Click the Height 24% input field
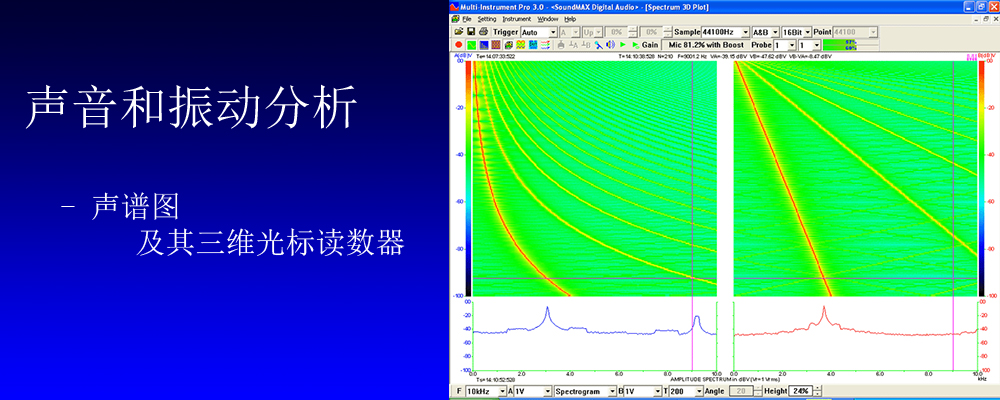The height and width of the screenshot is (400, 1000). tap(801, 391)
